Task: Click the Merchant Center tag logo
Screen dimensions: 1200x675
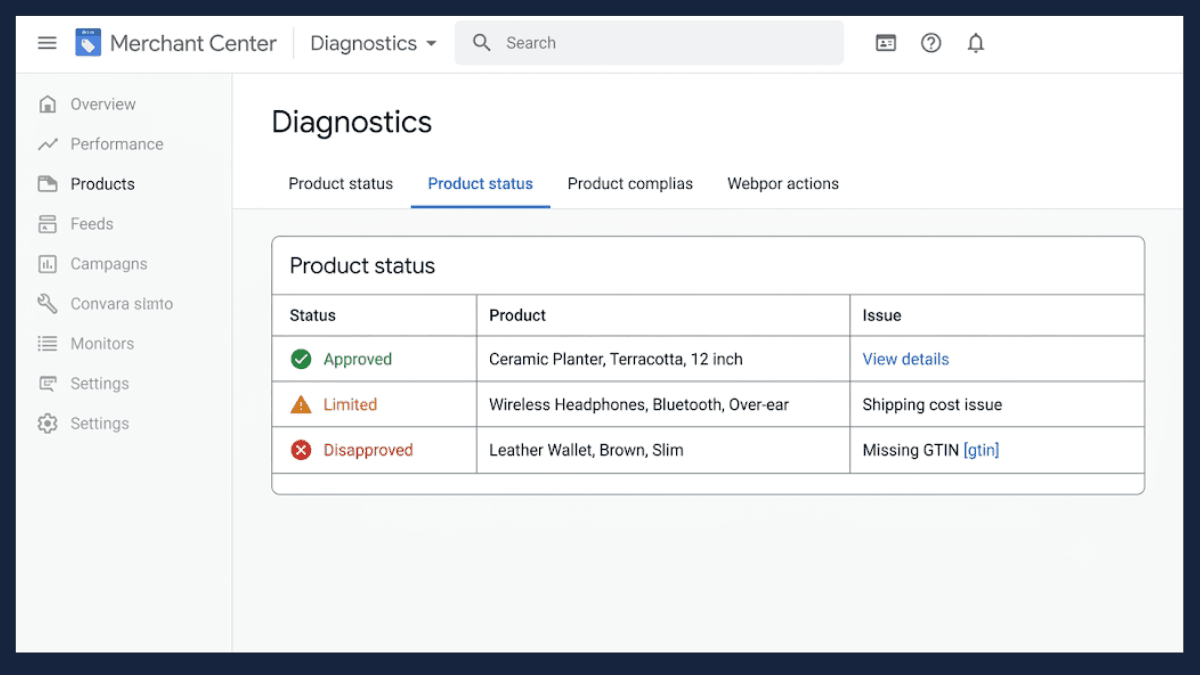Action: pos(88,43)
